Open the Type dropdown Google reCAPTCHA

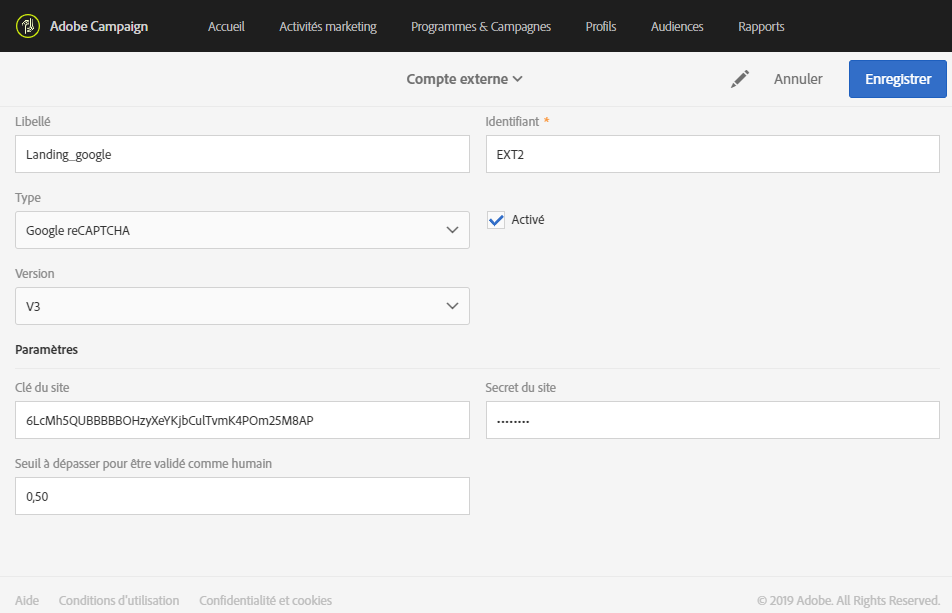click(242, 230)
